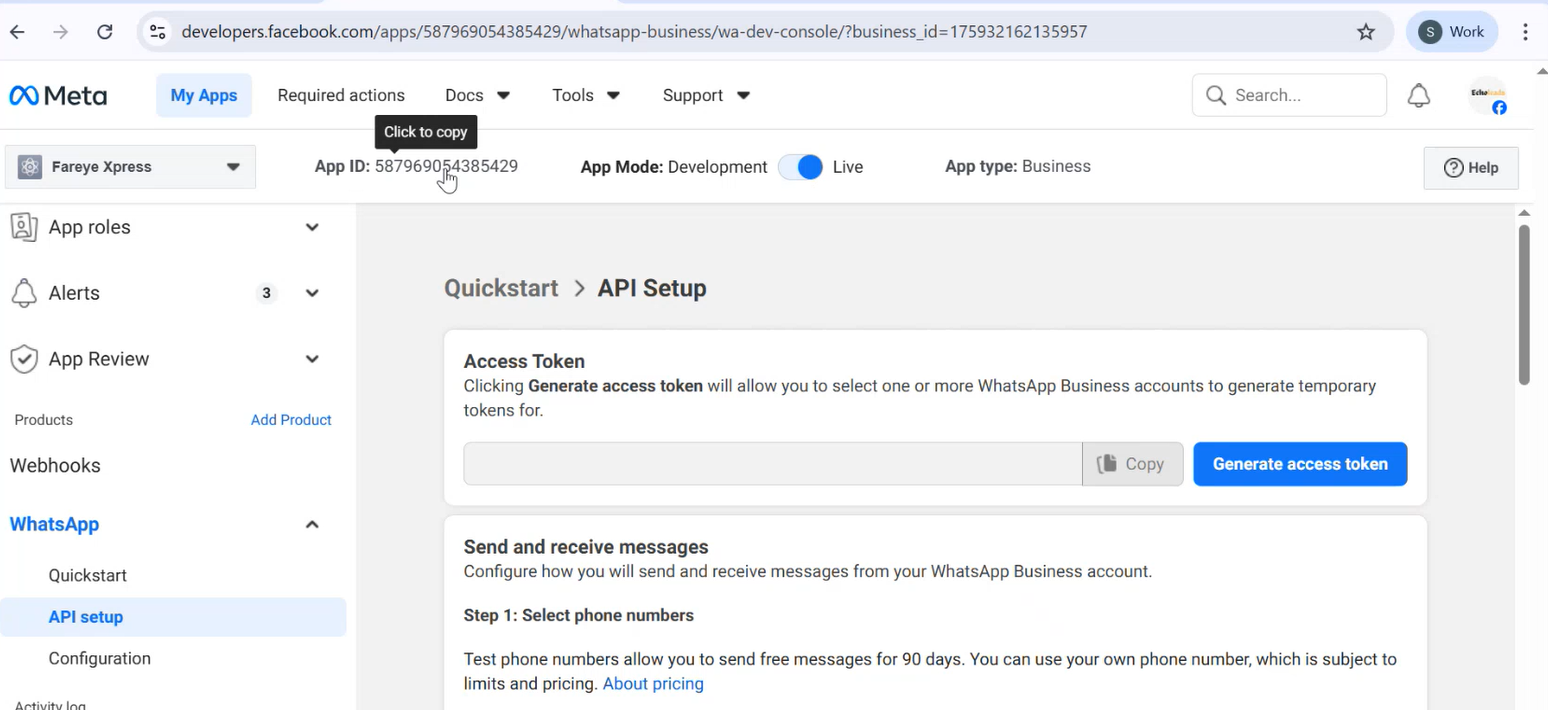Screen dimensions: 1548x710
Task: Reload the page
Action: (105, 31)
